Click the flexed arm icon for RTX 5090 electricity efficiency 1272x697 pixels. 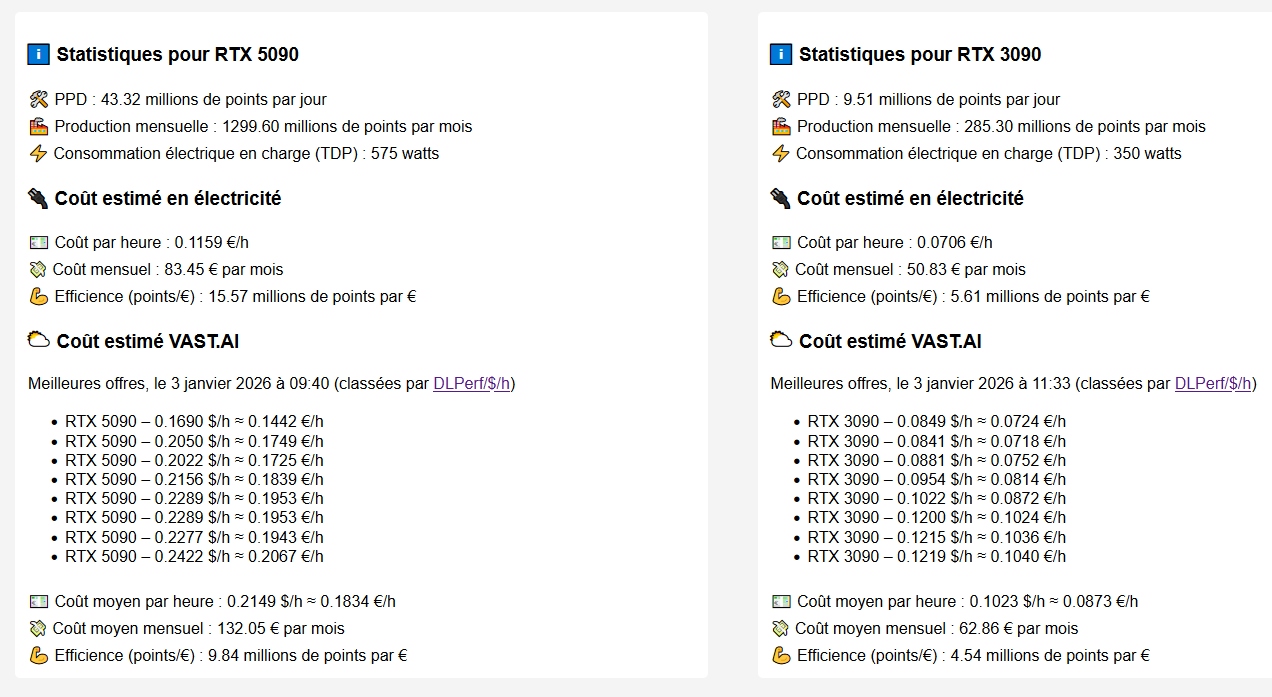click(39, 296)
